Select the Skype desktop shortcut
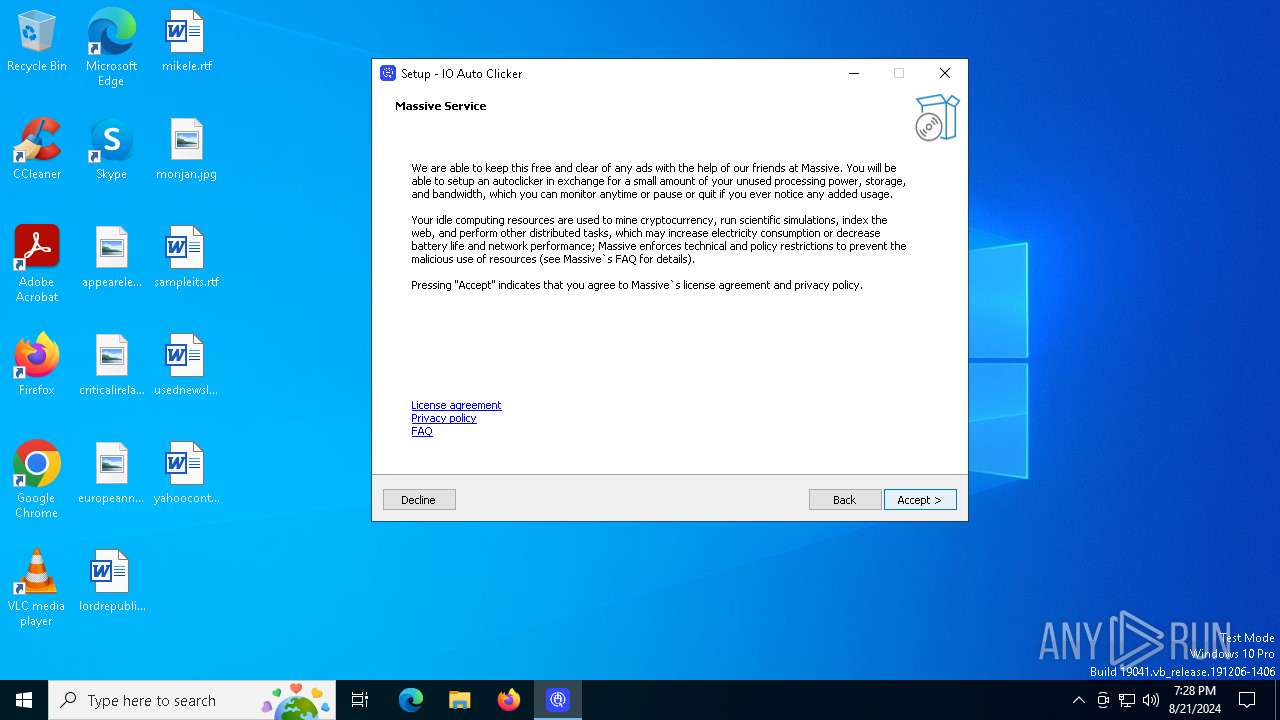The image size is (1280, 720). (111, 150)
